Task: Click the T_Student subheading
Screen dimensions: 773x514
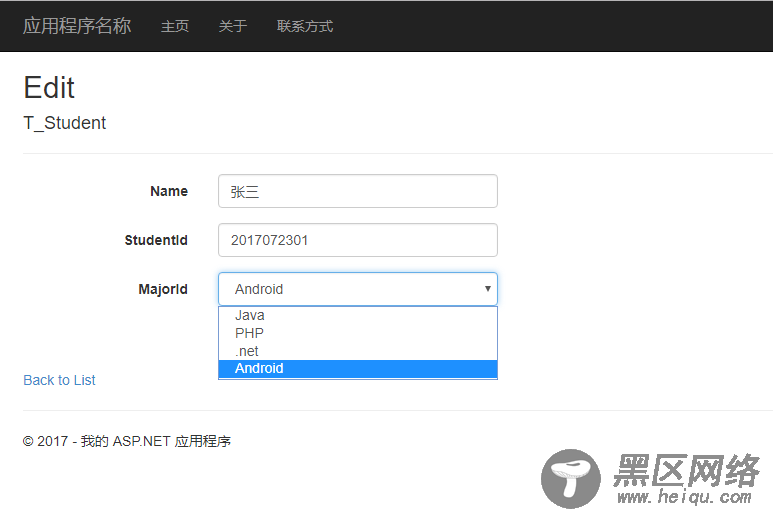Action: point(65,123)
